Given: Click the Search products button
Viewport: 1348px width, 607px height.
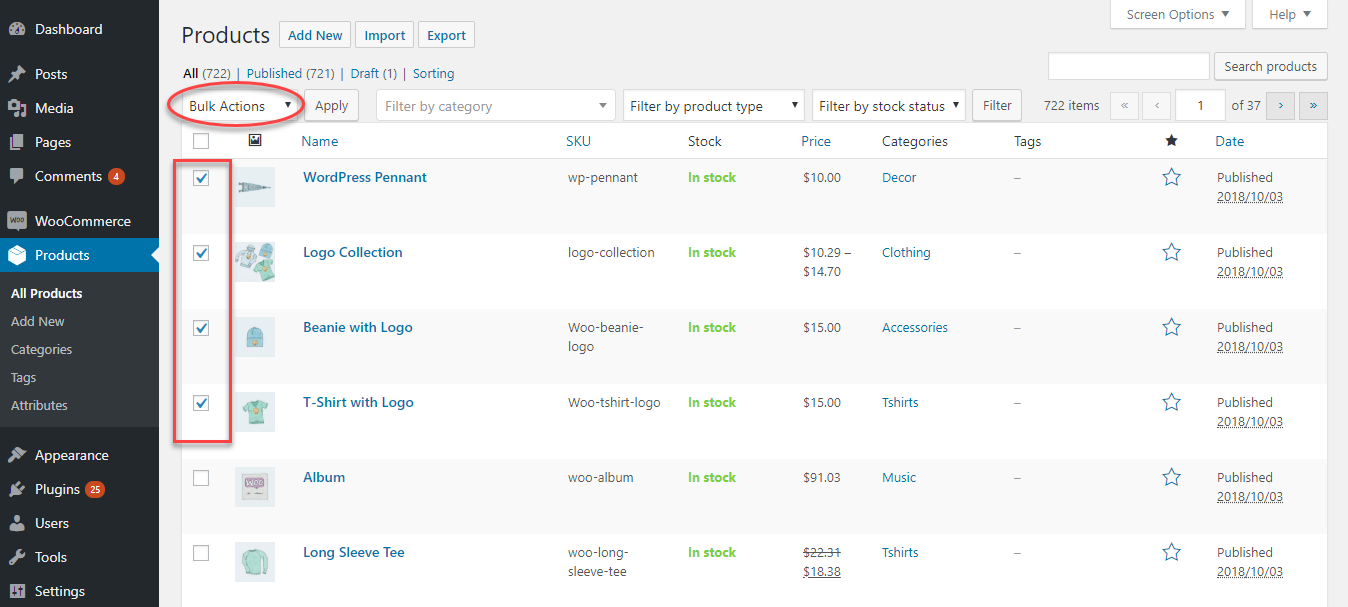Looking at the screenshot, I should click(1271, 66).
